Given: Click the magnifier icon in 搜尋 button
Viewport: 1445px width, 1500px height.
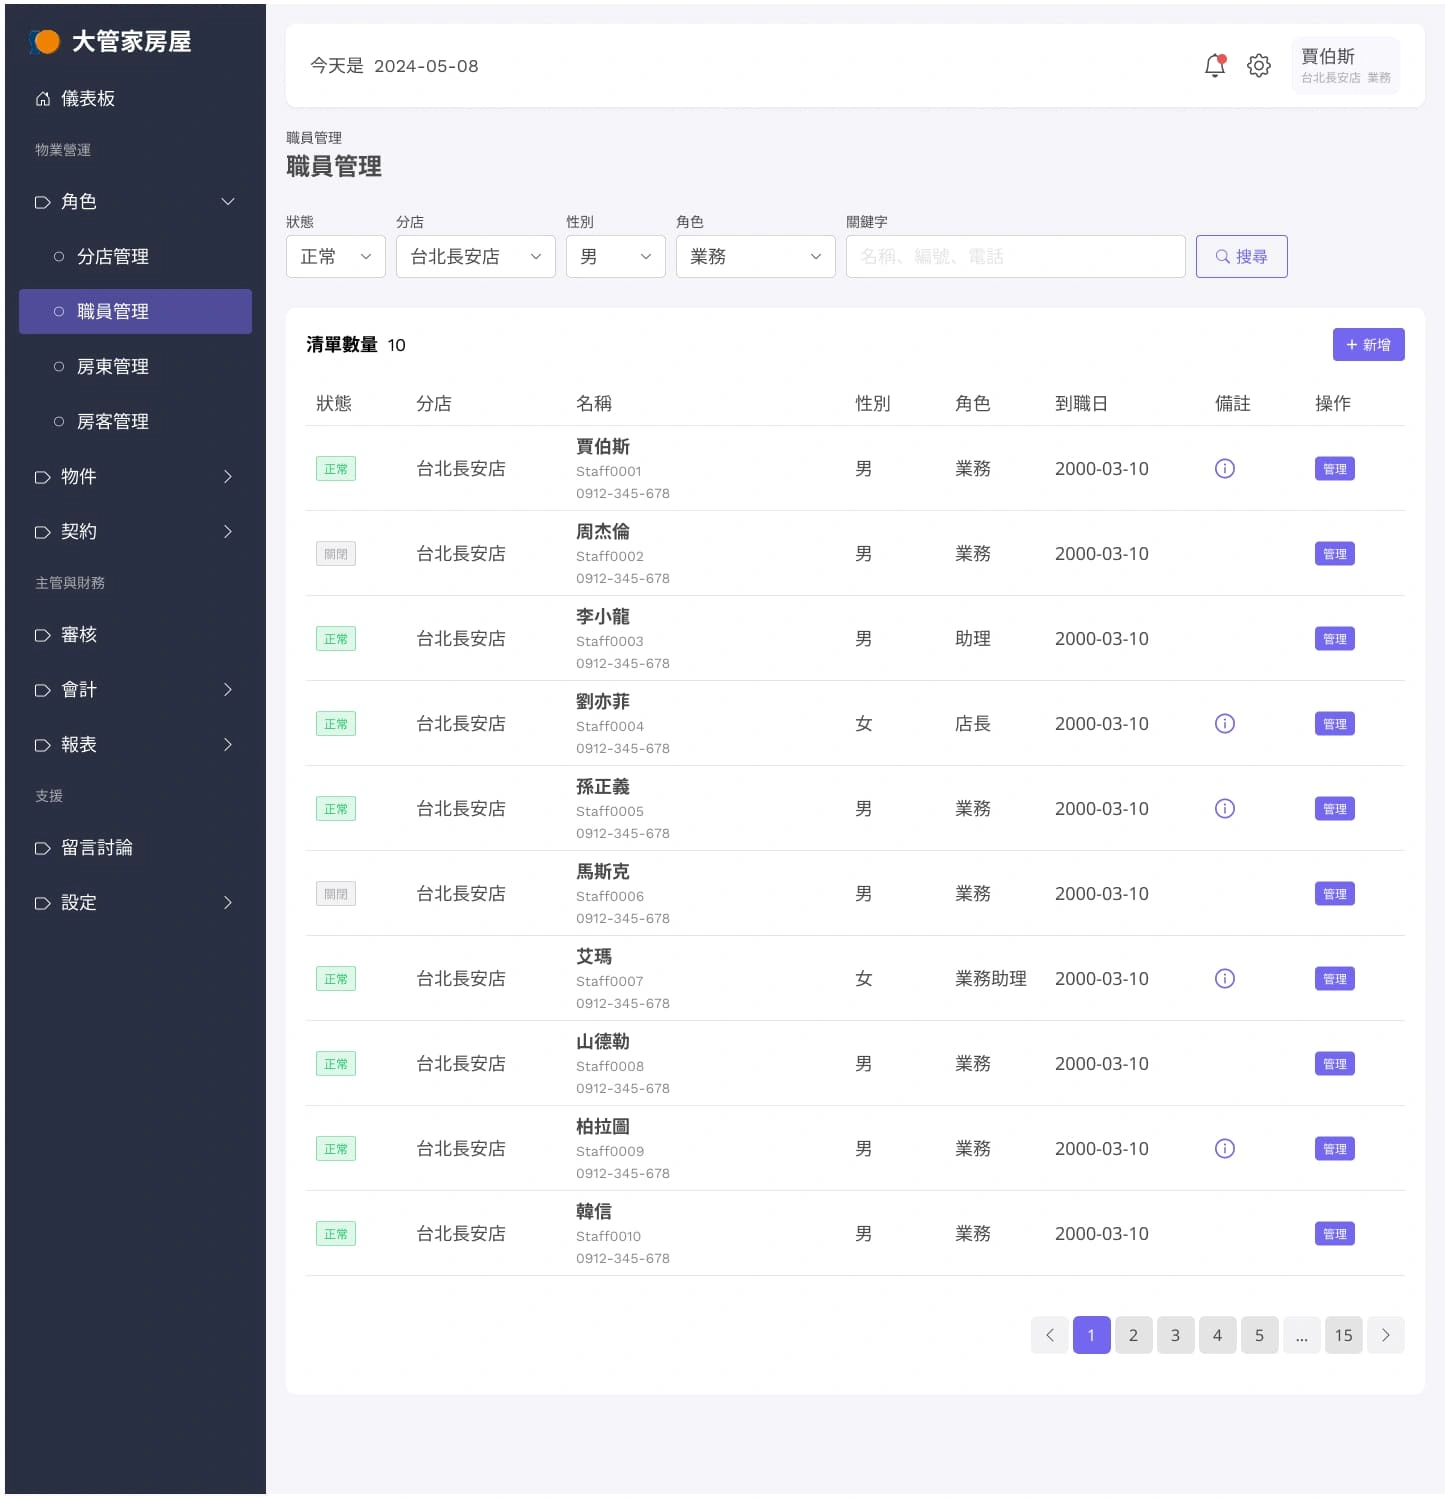Looking at the screenshot, I should 1222,256.
